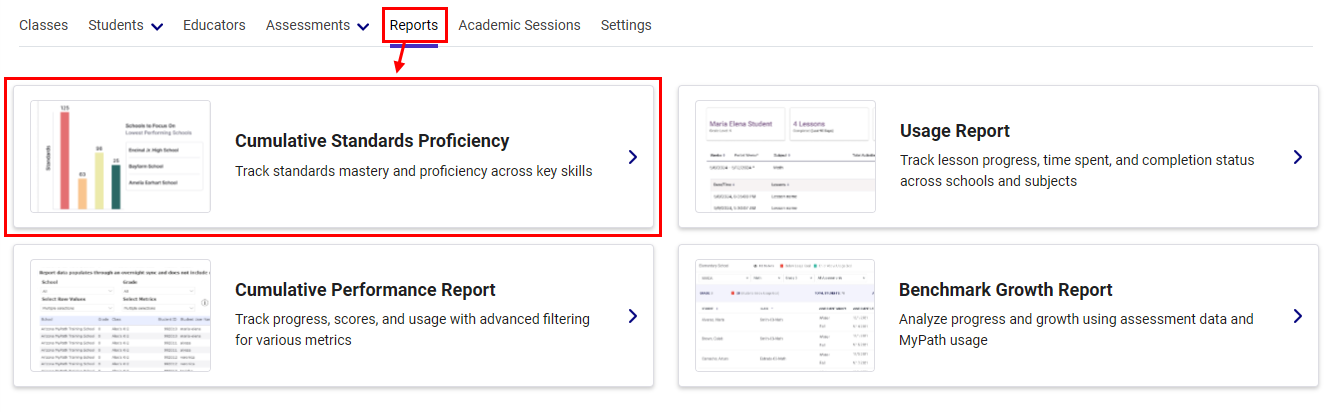This screenshot has height=412, width=1333.
Task: Click the Usage Report description text
Action: click(x=1076, y=171)
